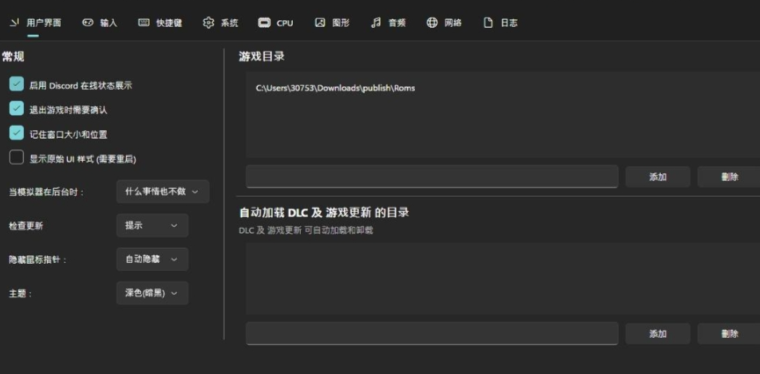Click 添加 button in the DLC directory section

tap(658, 333)
